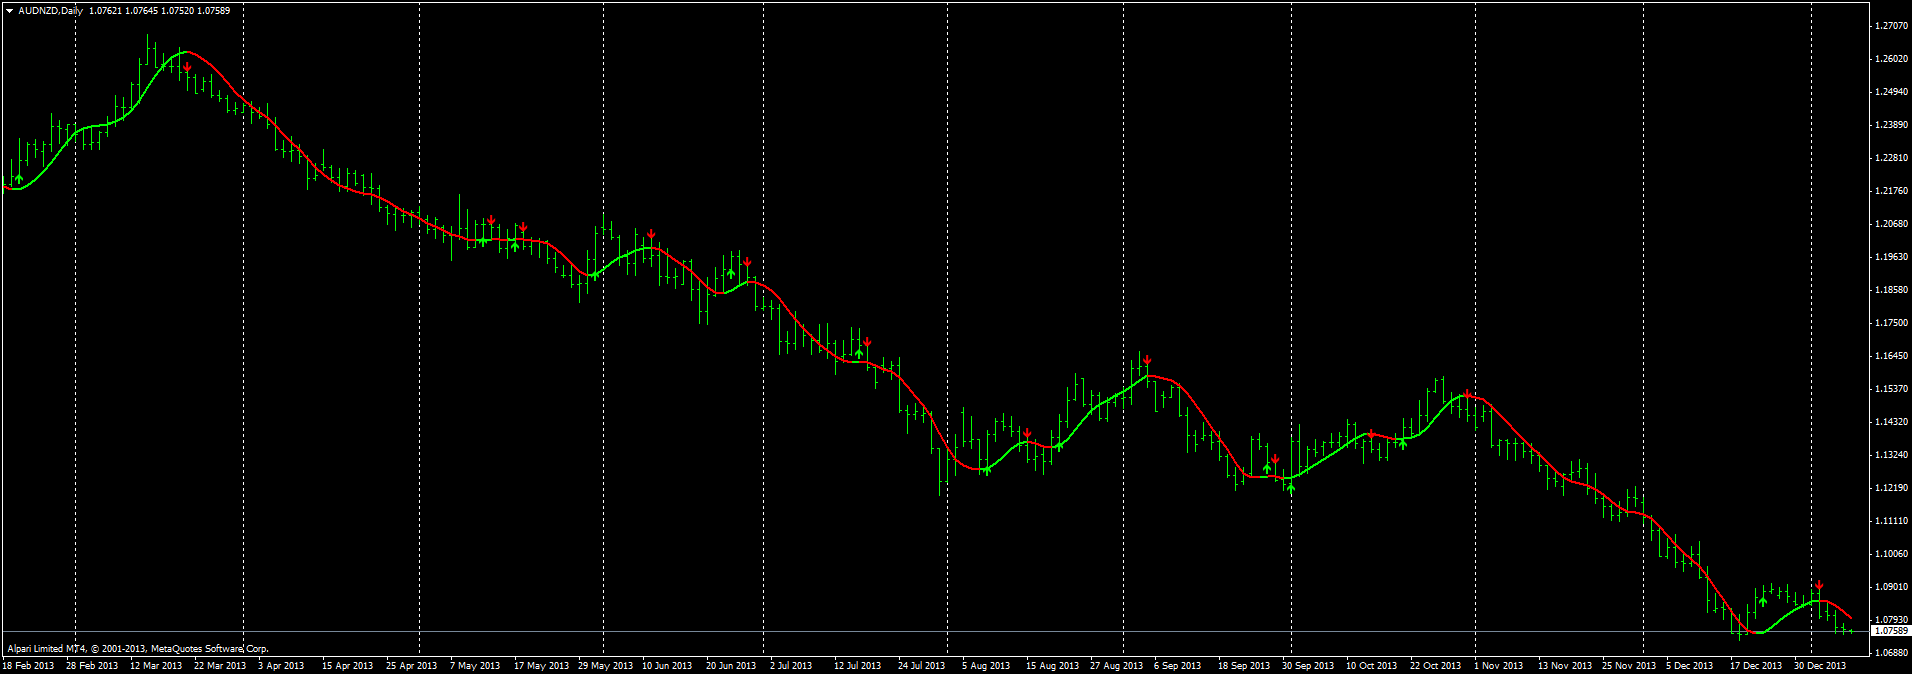The height and width of the screenshot is (674, 1912).
Task: Click the 10 Oct 2013 date label
Action: tap(1372, 666)
